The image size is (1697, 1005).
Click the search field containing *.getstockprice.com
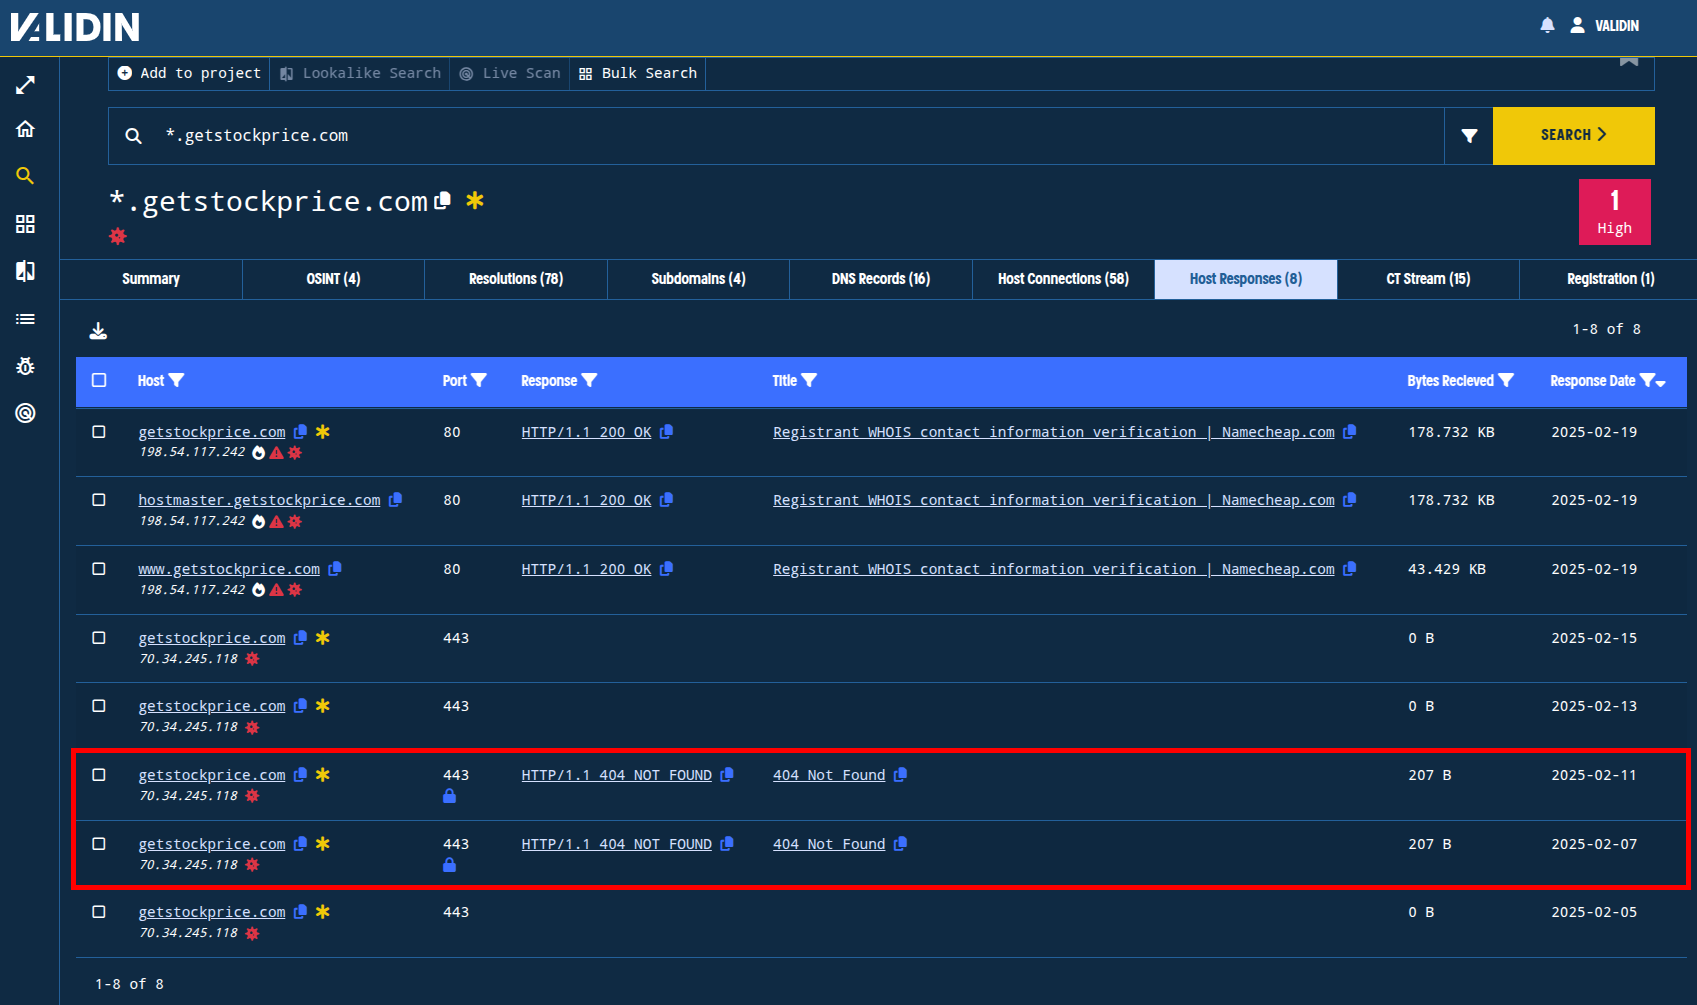coord(776,136)
